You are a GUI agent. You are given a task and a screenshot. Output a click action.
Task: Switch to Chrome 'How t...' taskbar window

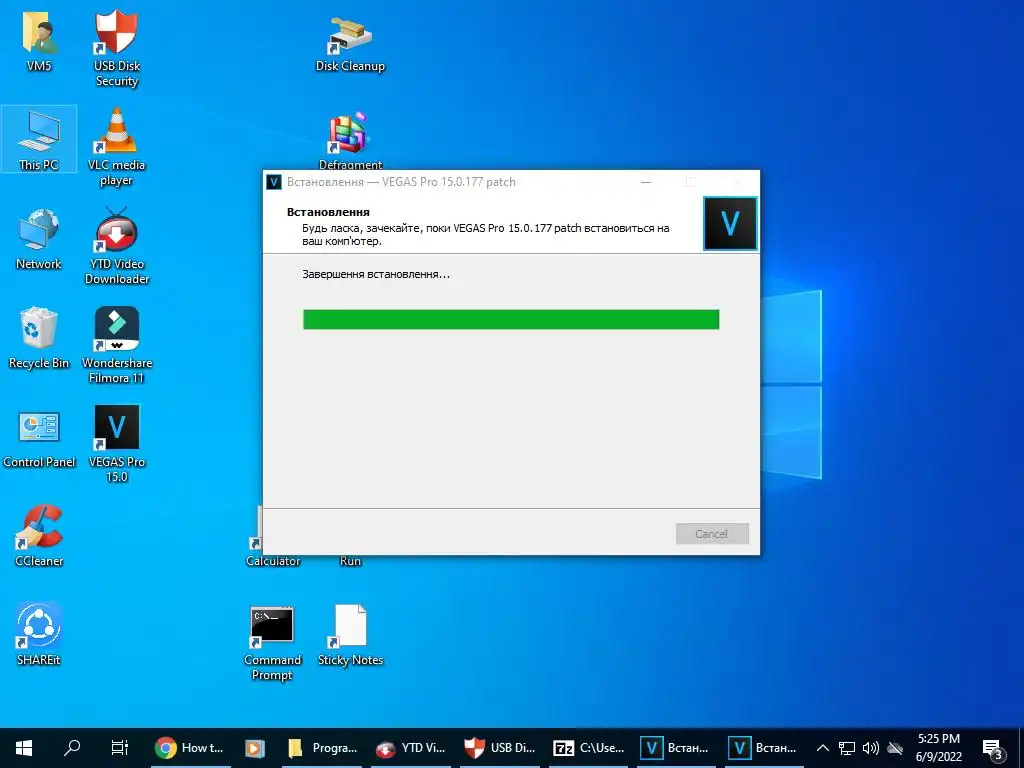click(189, 748)
